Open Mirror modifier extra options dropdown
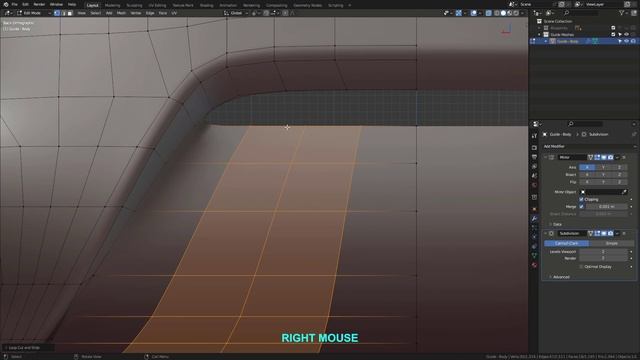 pos(617,157)
